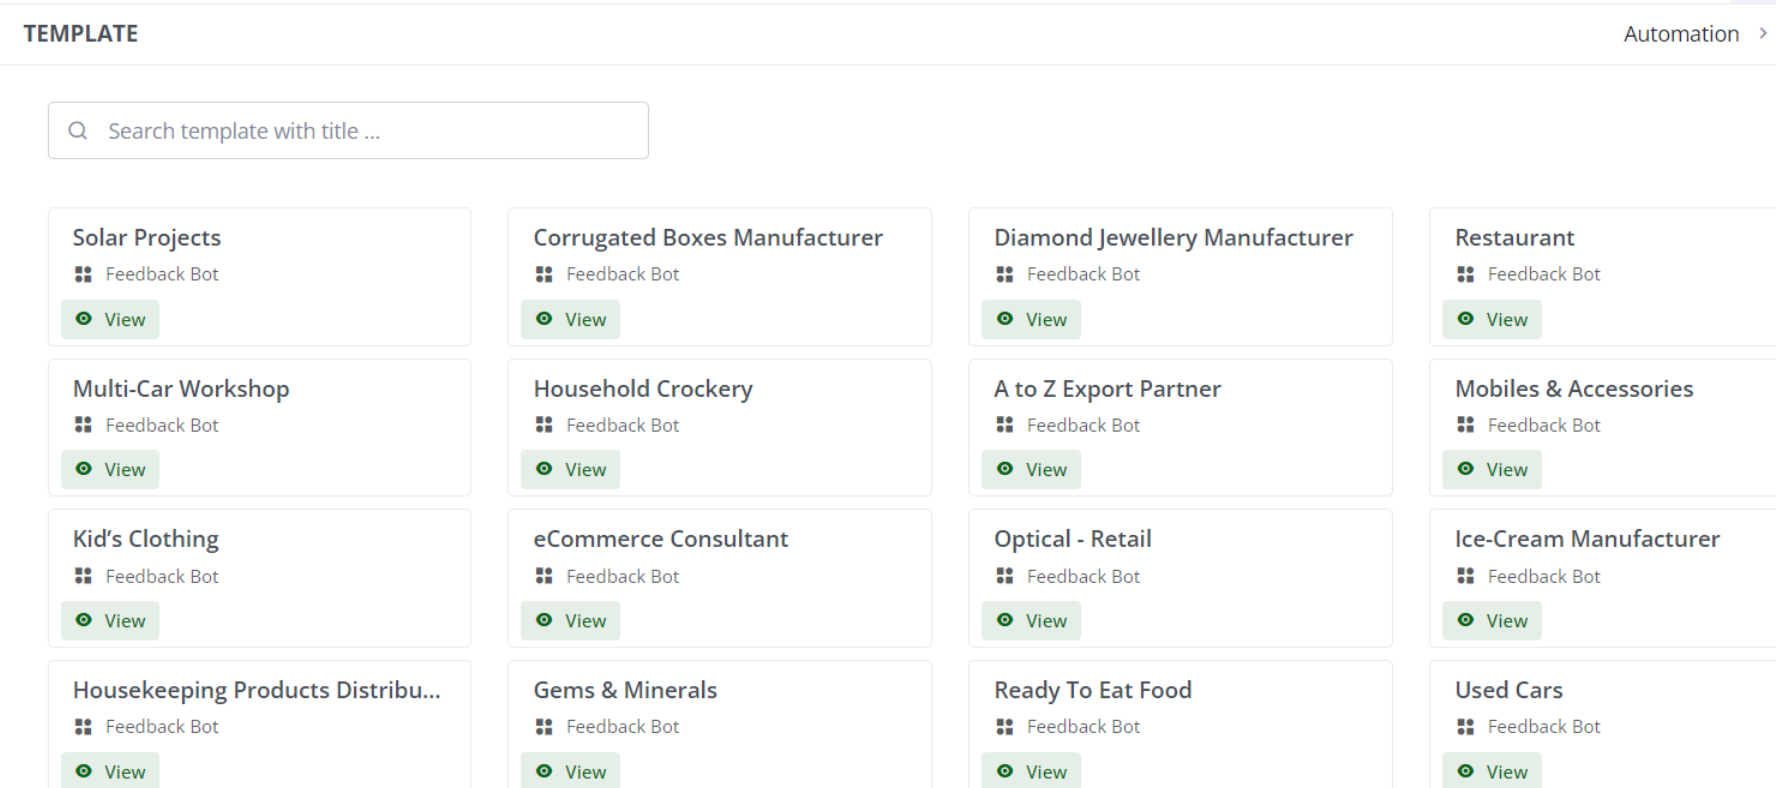1776x788 pixels.
Task: Select the eCommerce Consultant template title
Action: (660, 539)
